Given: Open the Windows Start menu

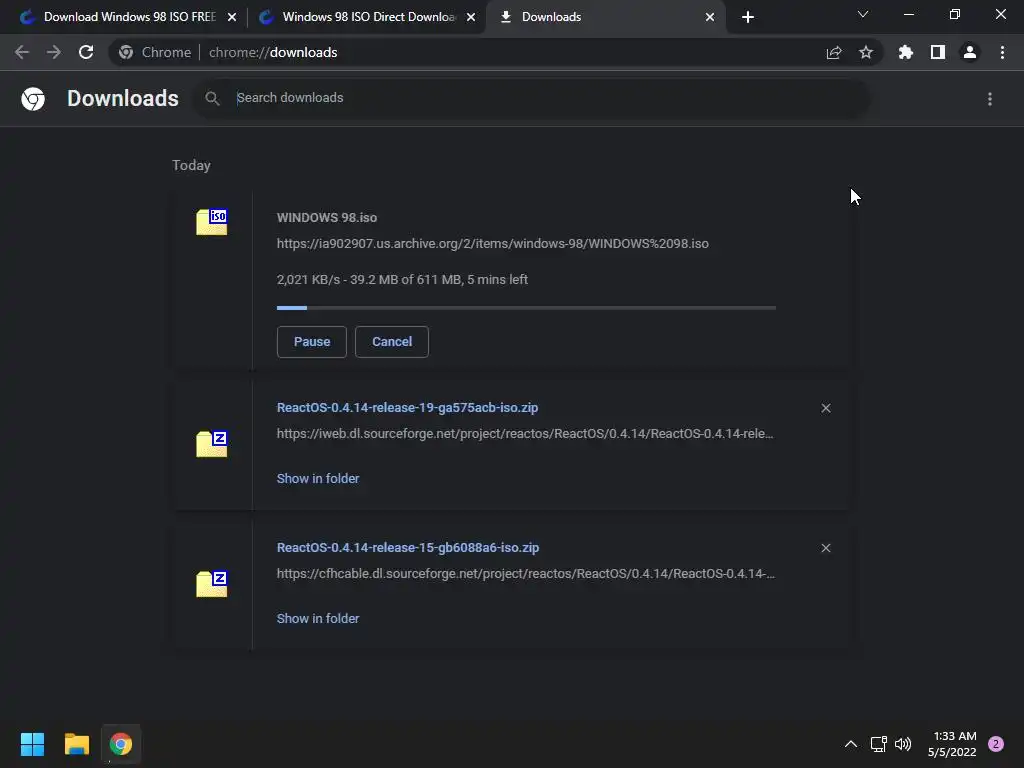Looking at the screenshot, I should coord(32,744).
